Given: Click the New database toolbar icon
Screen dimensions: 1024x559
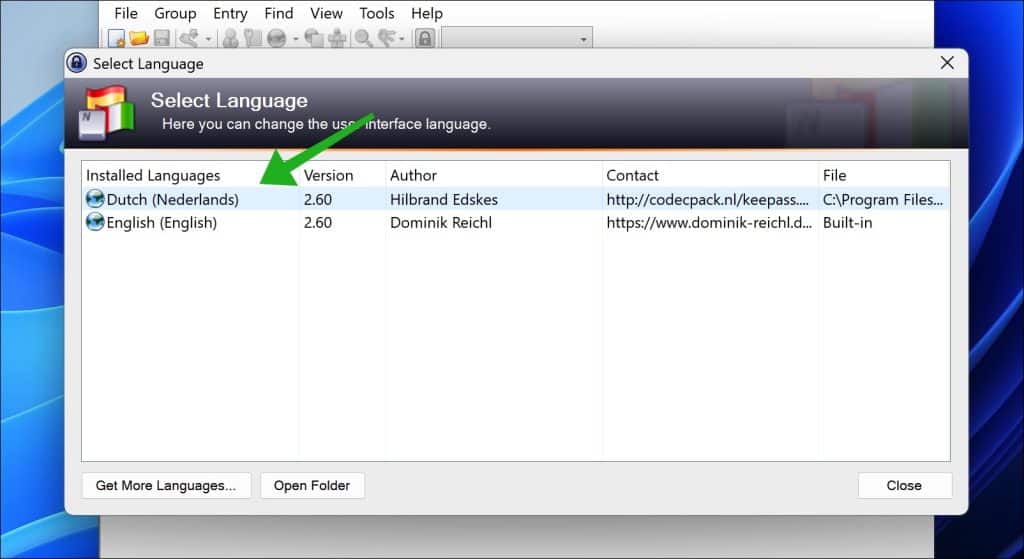Looking at the screenshot, I should point(117,39).
